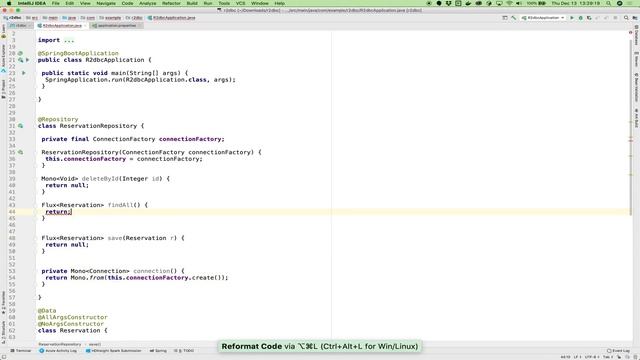This screenshot has height=360, width=640.
Task: Click the example breadcrumb package
Action: (x=110, y=18)
